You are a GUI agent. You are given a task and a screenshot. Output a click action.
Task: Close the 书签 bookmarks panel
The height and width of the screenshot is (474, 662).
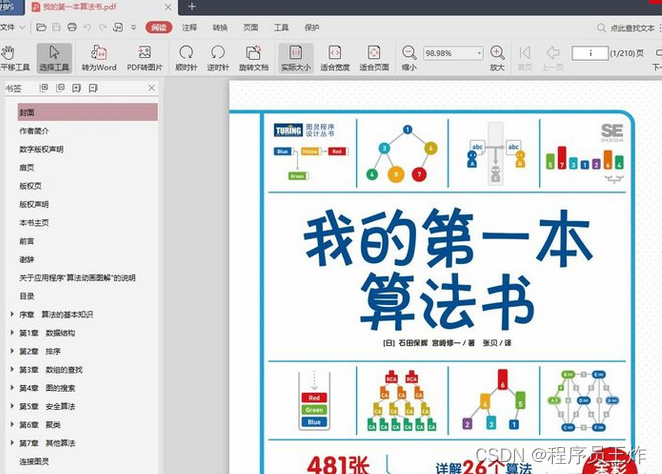152,88
